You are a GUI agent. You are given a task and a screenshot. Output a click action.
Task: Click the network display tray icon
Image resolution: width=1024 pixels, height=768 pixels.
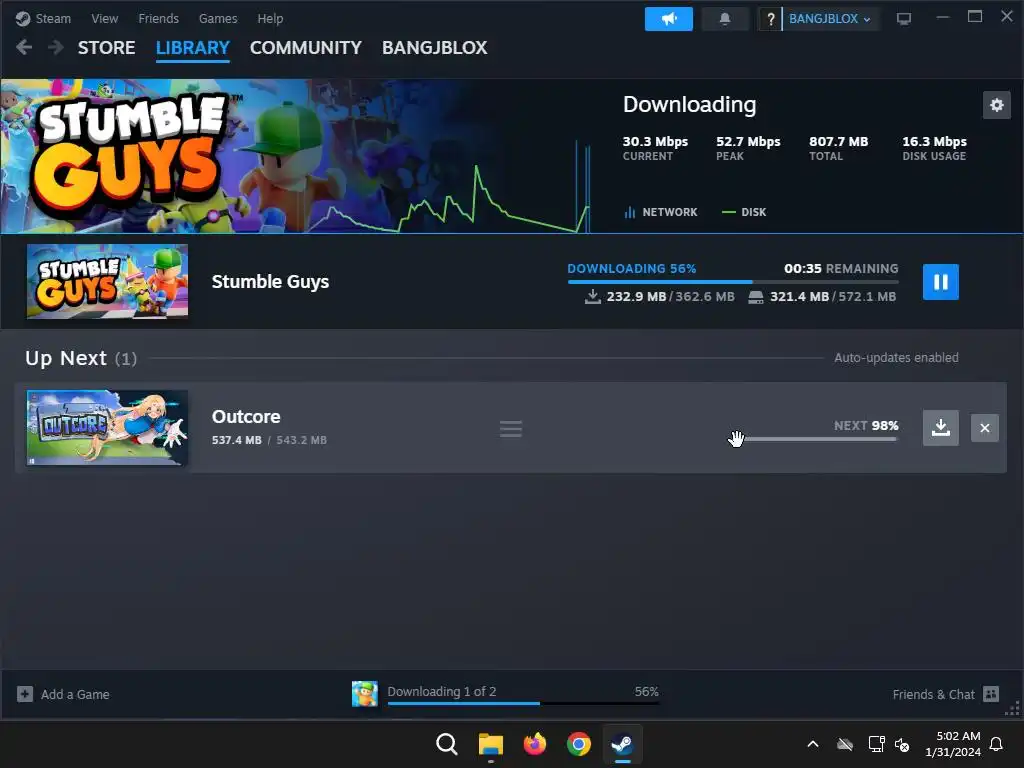point(876,744)
